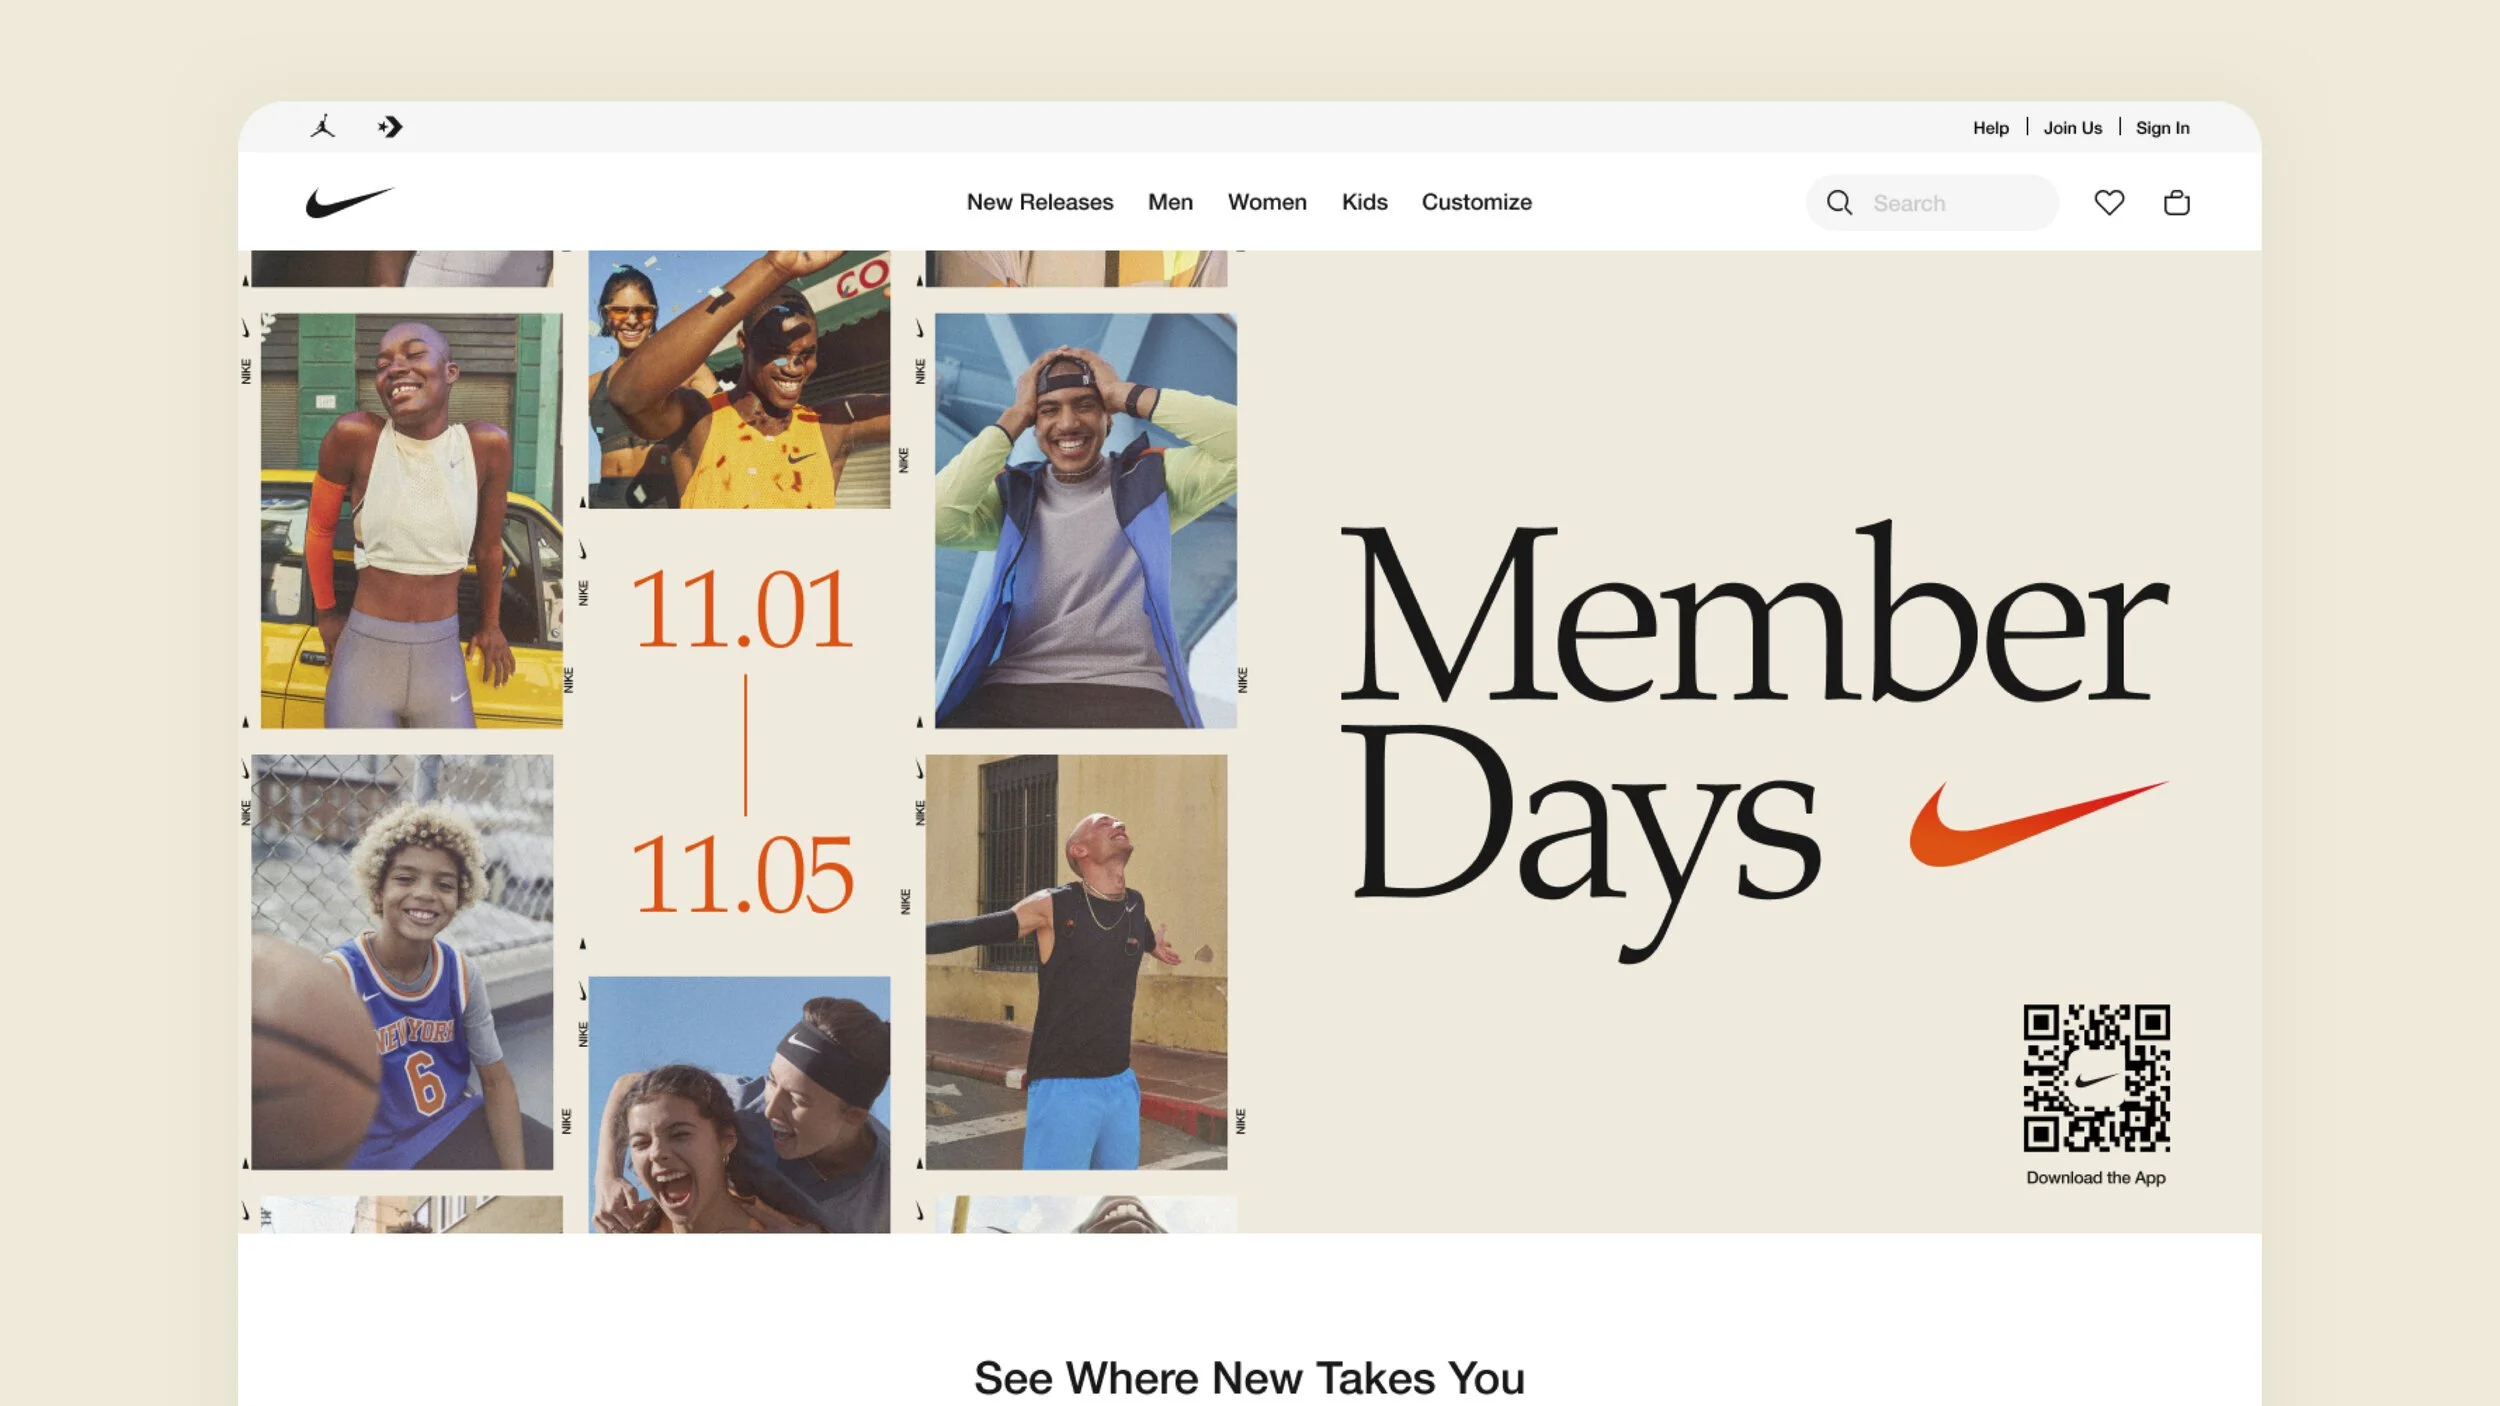
Task: Go to the Nike home swoosh logo
Action: [x=350, y=202]
